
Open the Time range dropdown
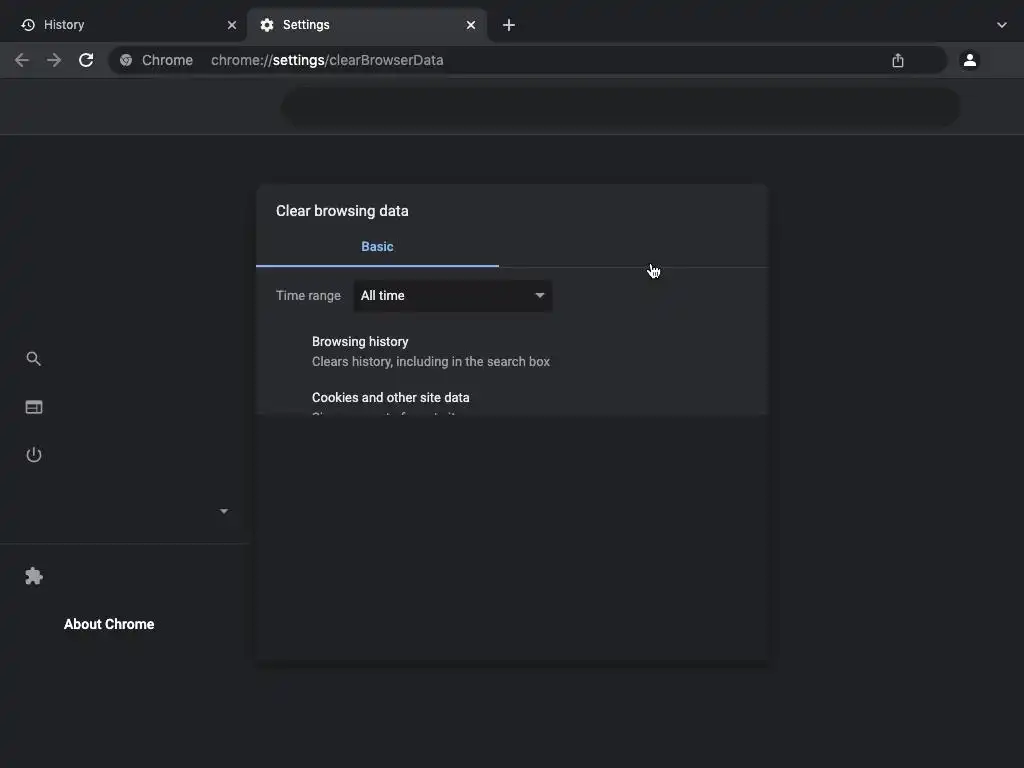point(453,296)
